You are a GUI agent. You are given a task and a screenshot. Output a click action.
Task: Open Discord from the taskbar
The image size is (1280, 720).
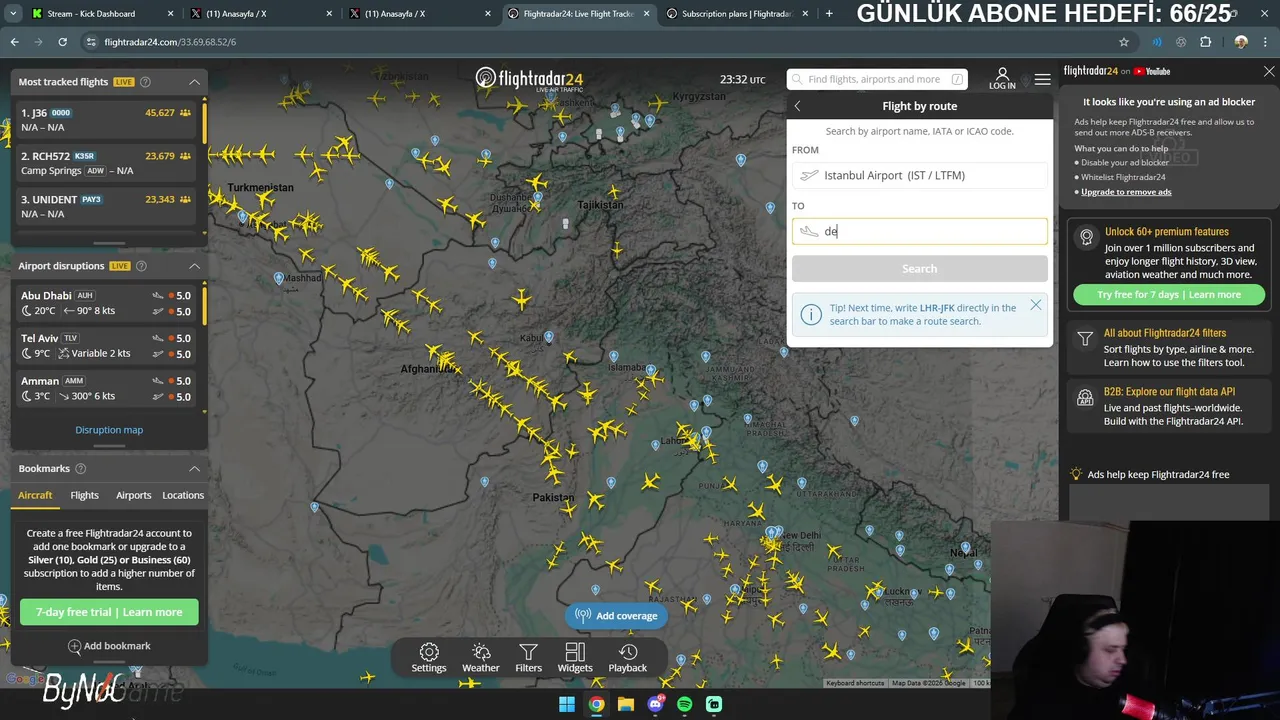pos(656,704)
